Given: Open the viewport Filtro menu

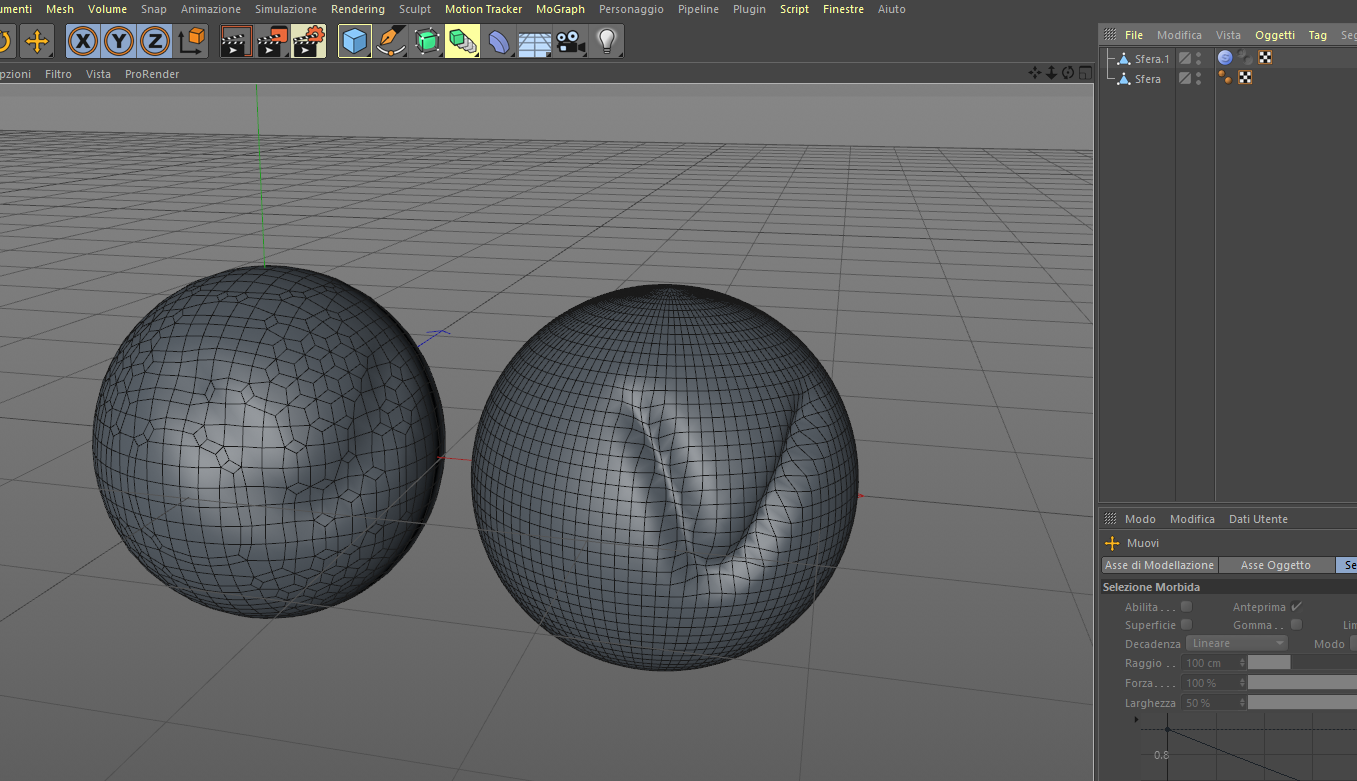Looking at the screenshot, I should point(58,74).
